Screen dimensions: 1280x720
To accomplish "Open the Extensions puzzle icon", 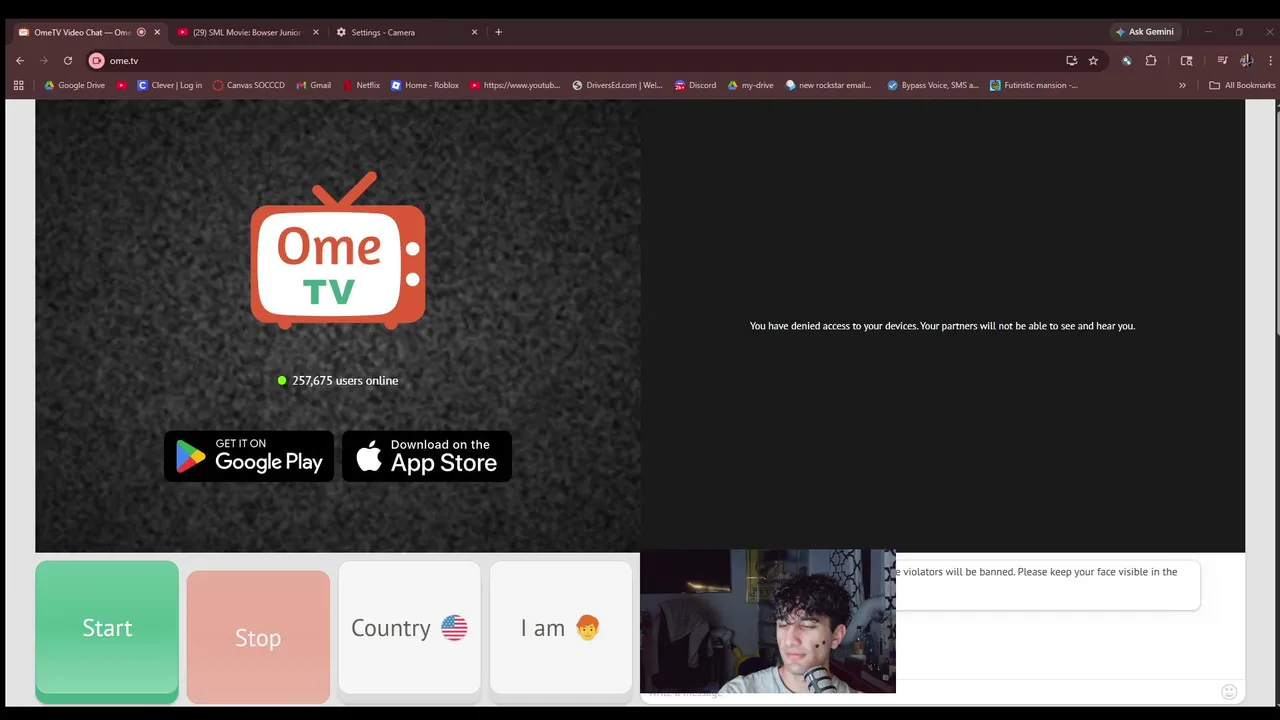I will pyautogui.click(x=1151, y=61).
